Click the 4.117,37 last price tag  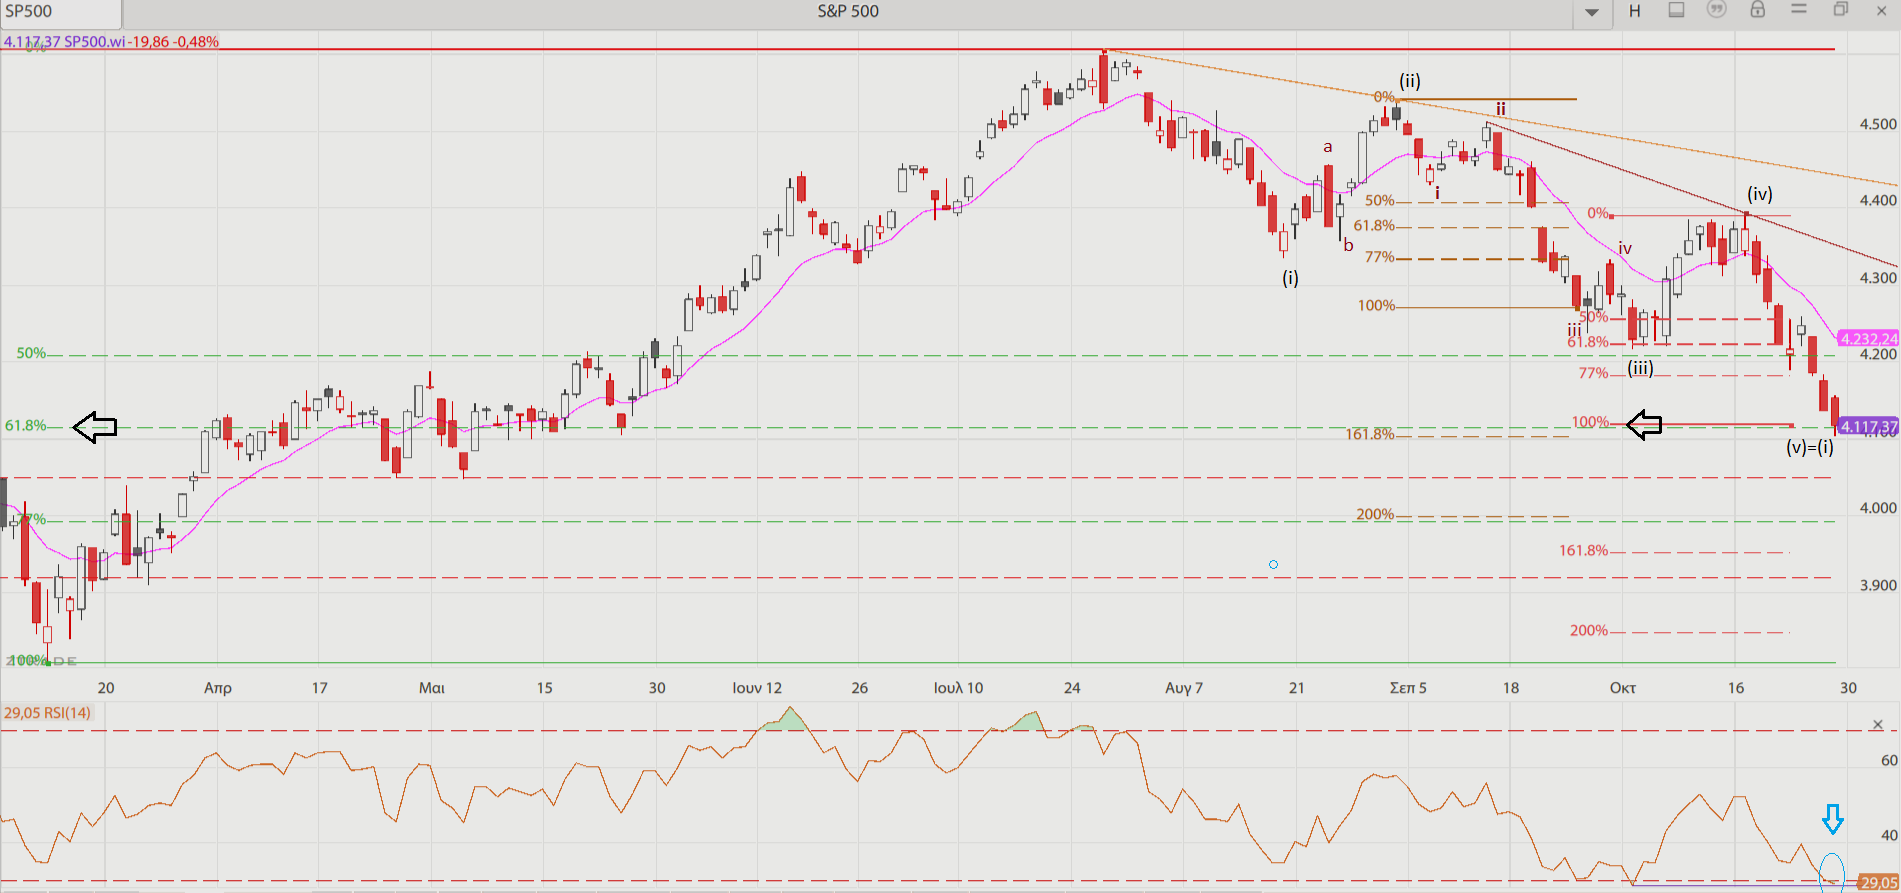(1868, 426)
